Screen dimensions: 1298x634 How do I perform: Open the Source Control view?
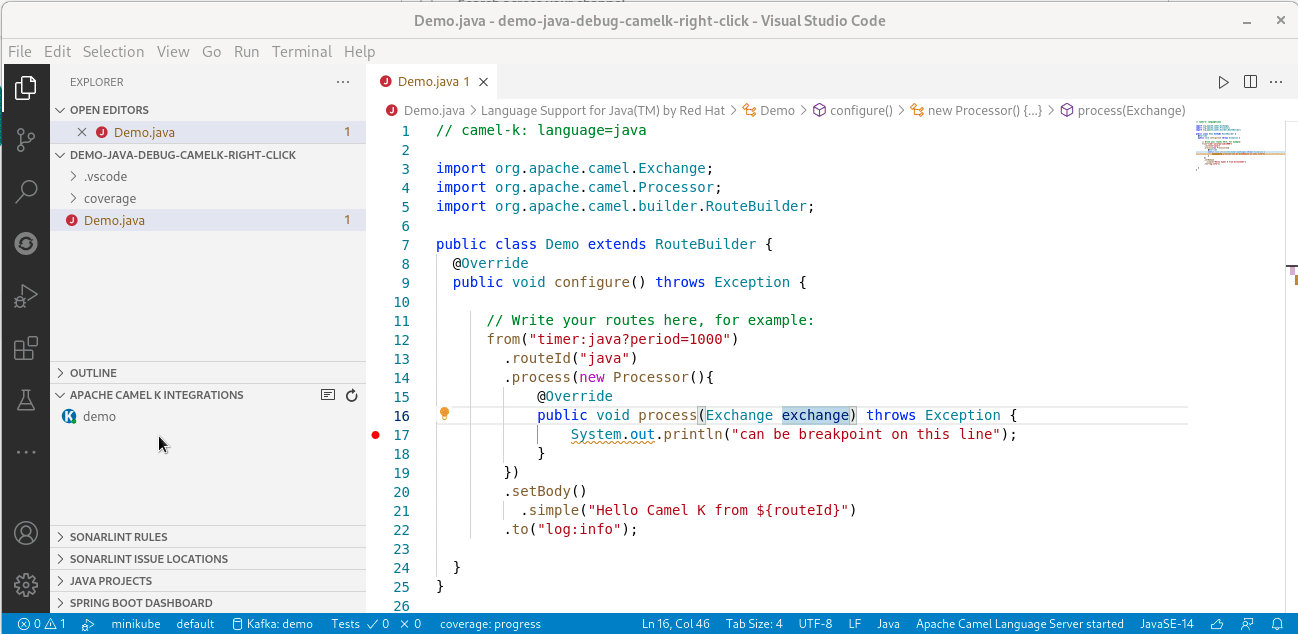[26, 140]
